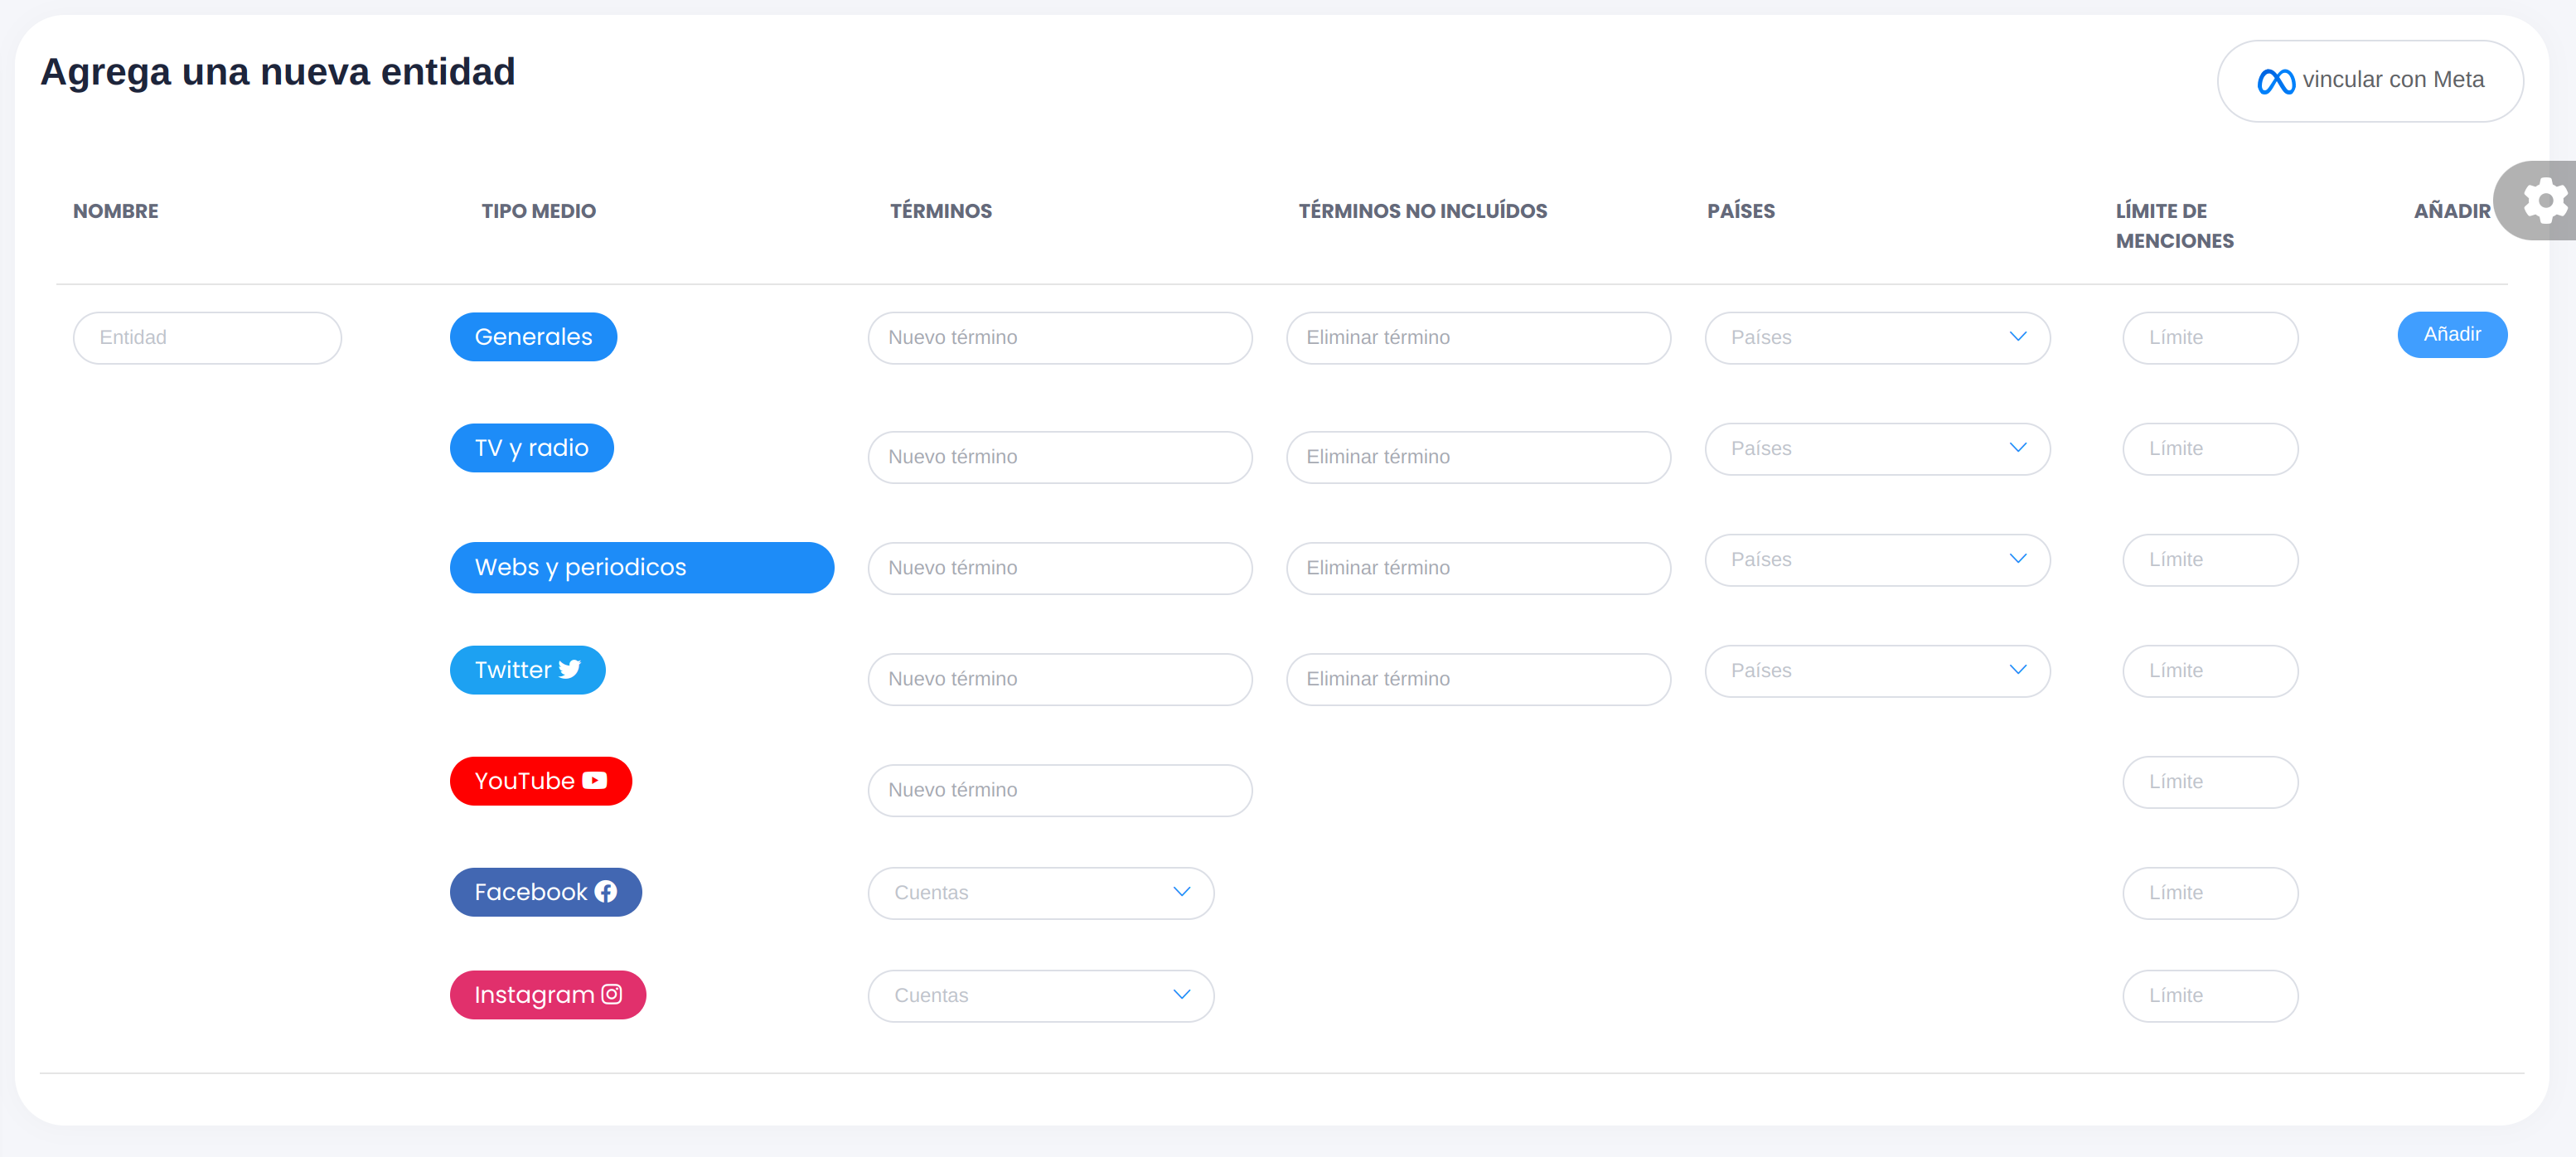The image size is (2576, 1157).
Task: Focus the Límite field for Generales
Action: (2210, 338)
